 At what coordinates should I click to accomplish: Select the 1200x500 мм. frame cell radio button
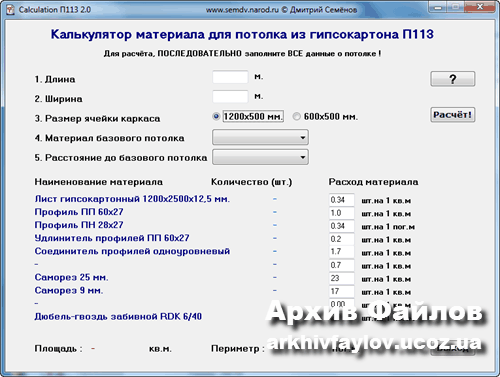click(x=216, y=116)
